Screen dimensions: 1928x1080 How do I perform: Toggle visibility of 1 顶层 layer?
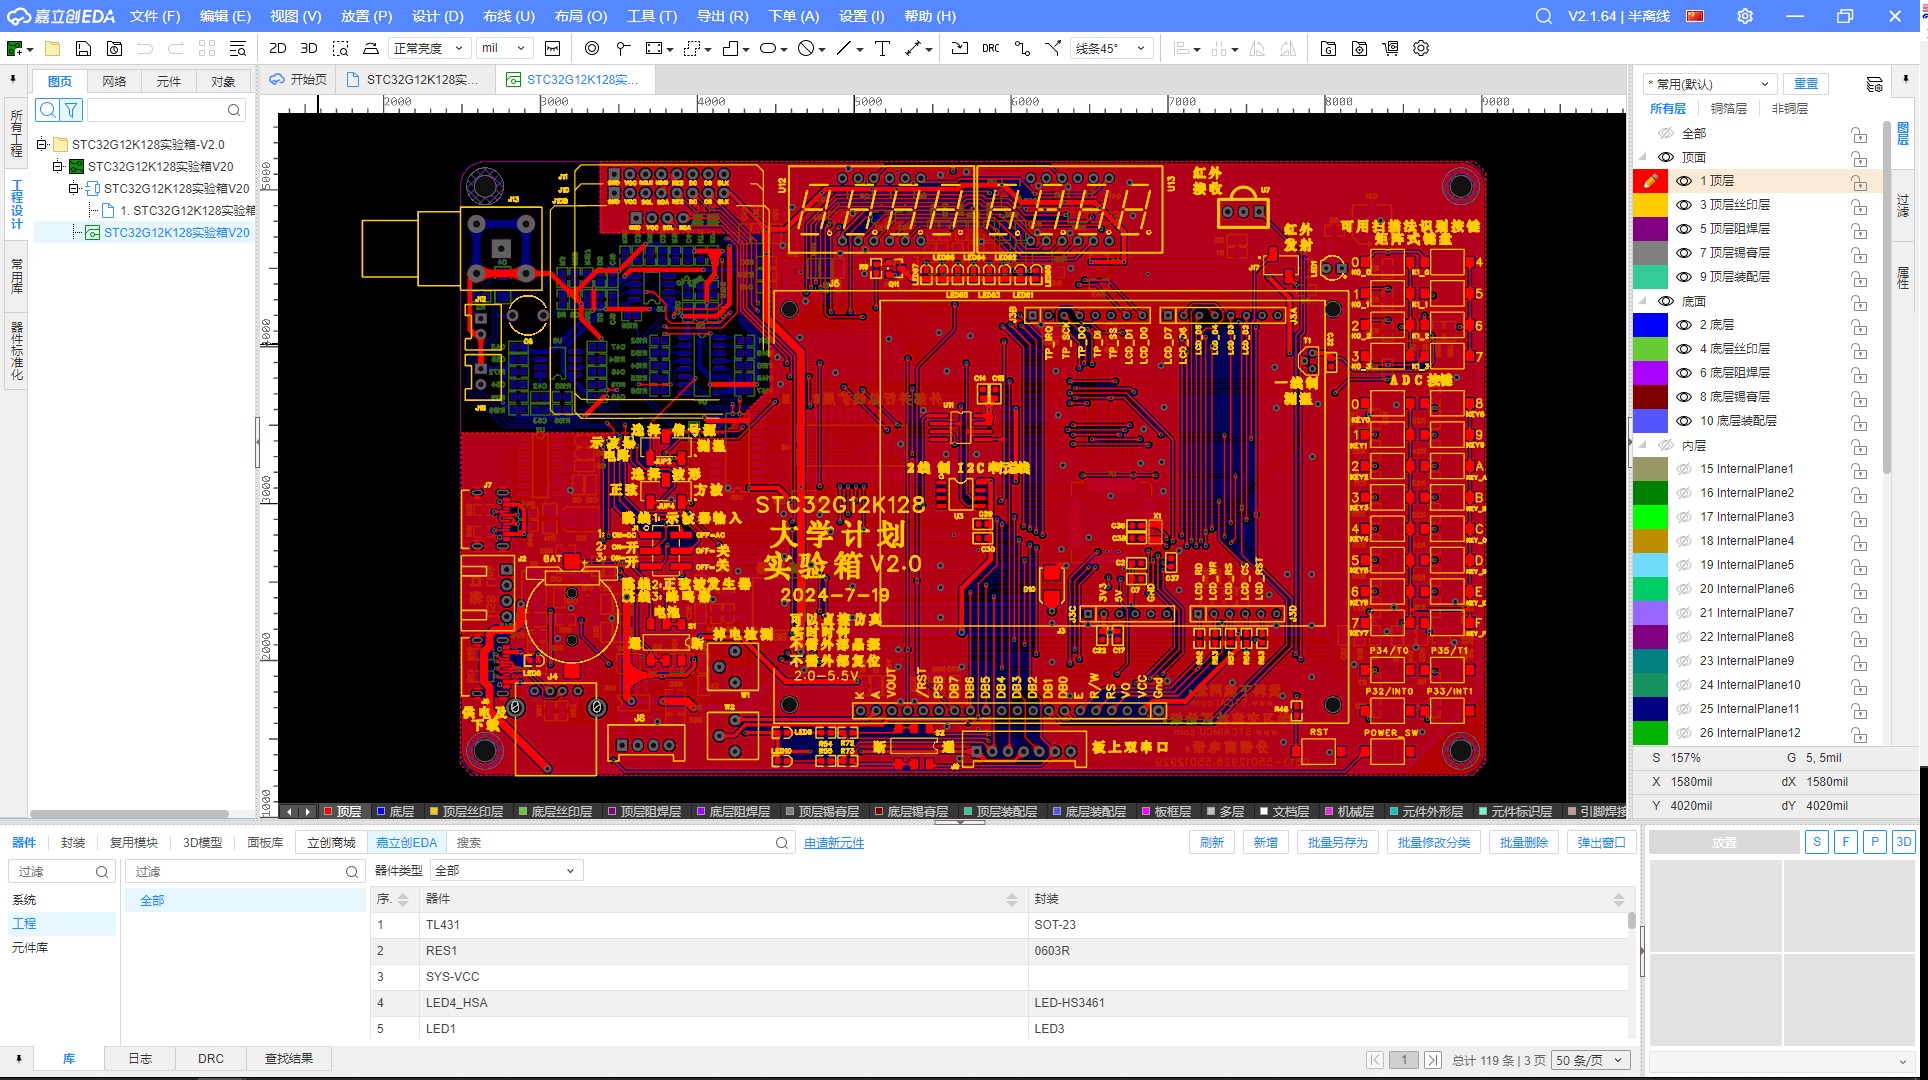click(1684, 181)
